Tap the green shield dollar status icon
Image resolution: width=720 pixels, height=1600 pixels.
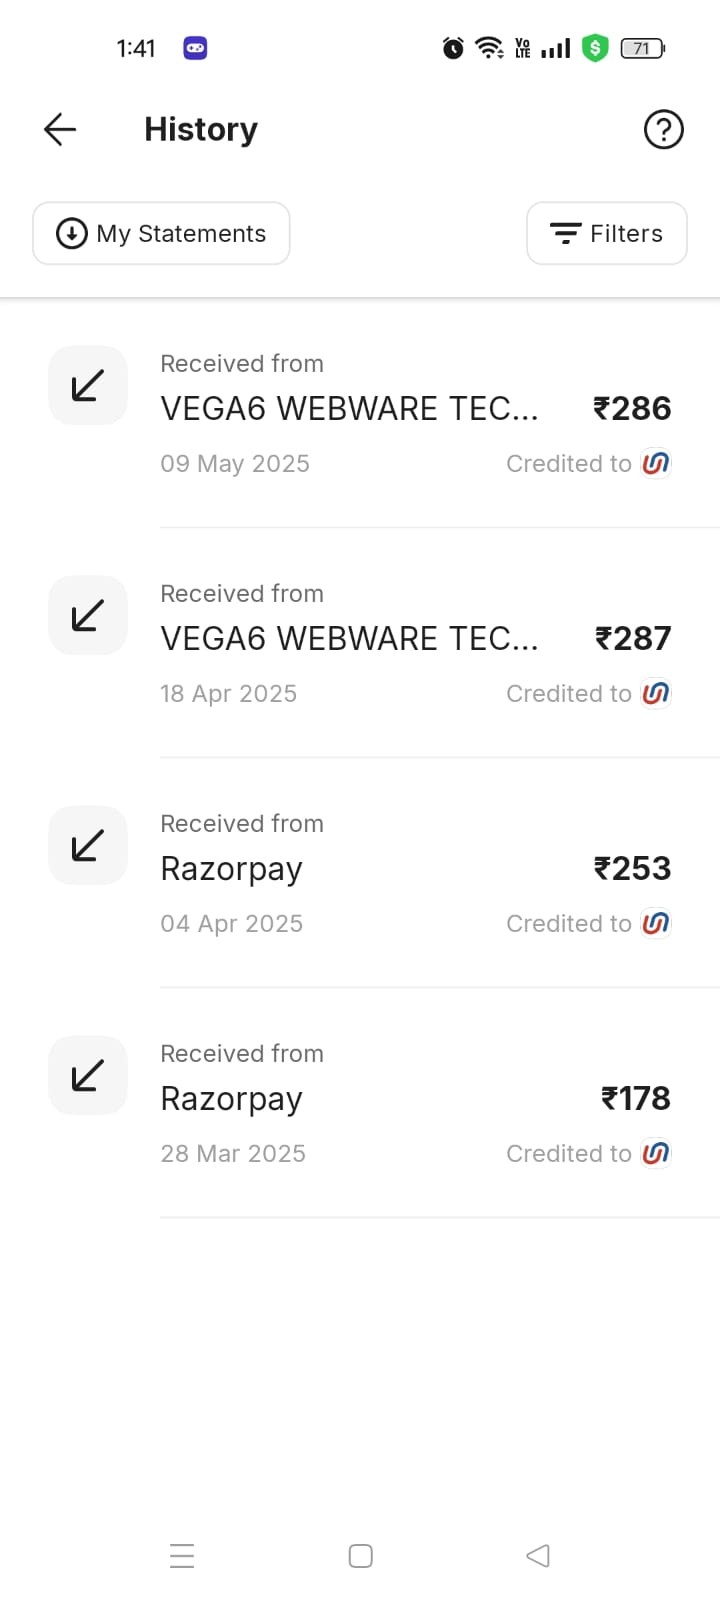click(595, 47)
